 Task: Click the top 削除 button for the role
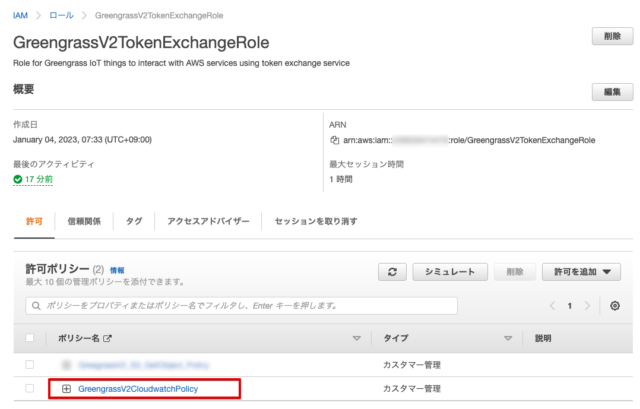click(612, 36)
